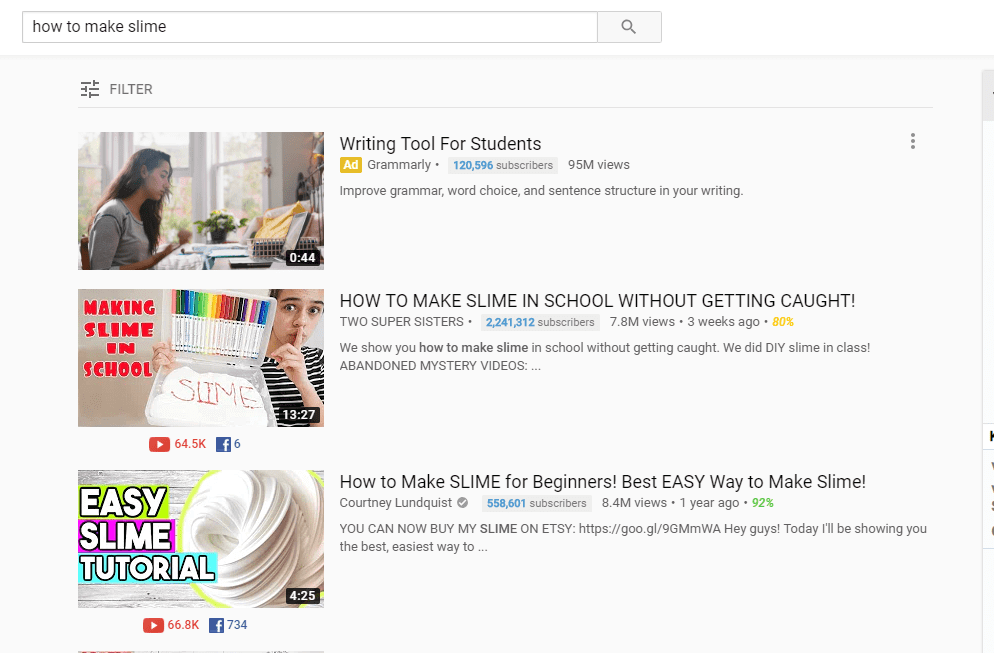This screenshot has width=994, height=653.
Task: Open TWO SUPER SISTERS channel
Action: (x=401, y=322)
